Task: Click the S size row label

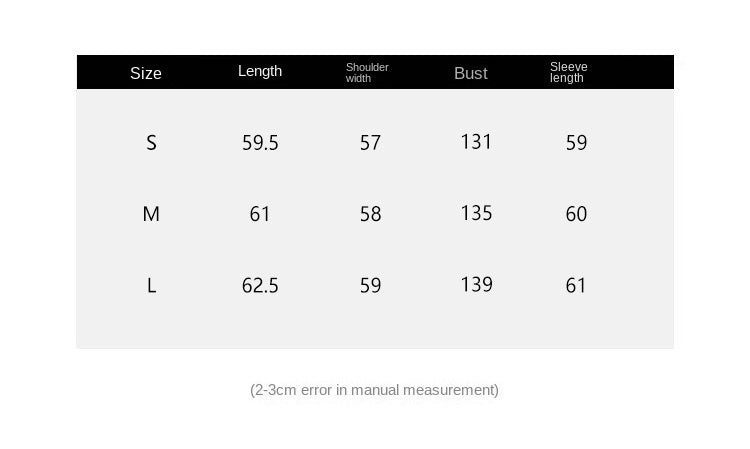Action: (x=151, y=143)
